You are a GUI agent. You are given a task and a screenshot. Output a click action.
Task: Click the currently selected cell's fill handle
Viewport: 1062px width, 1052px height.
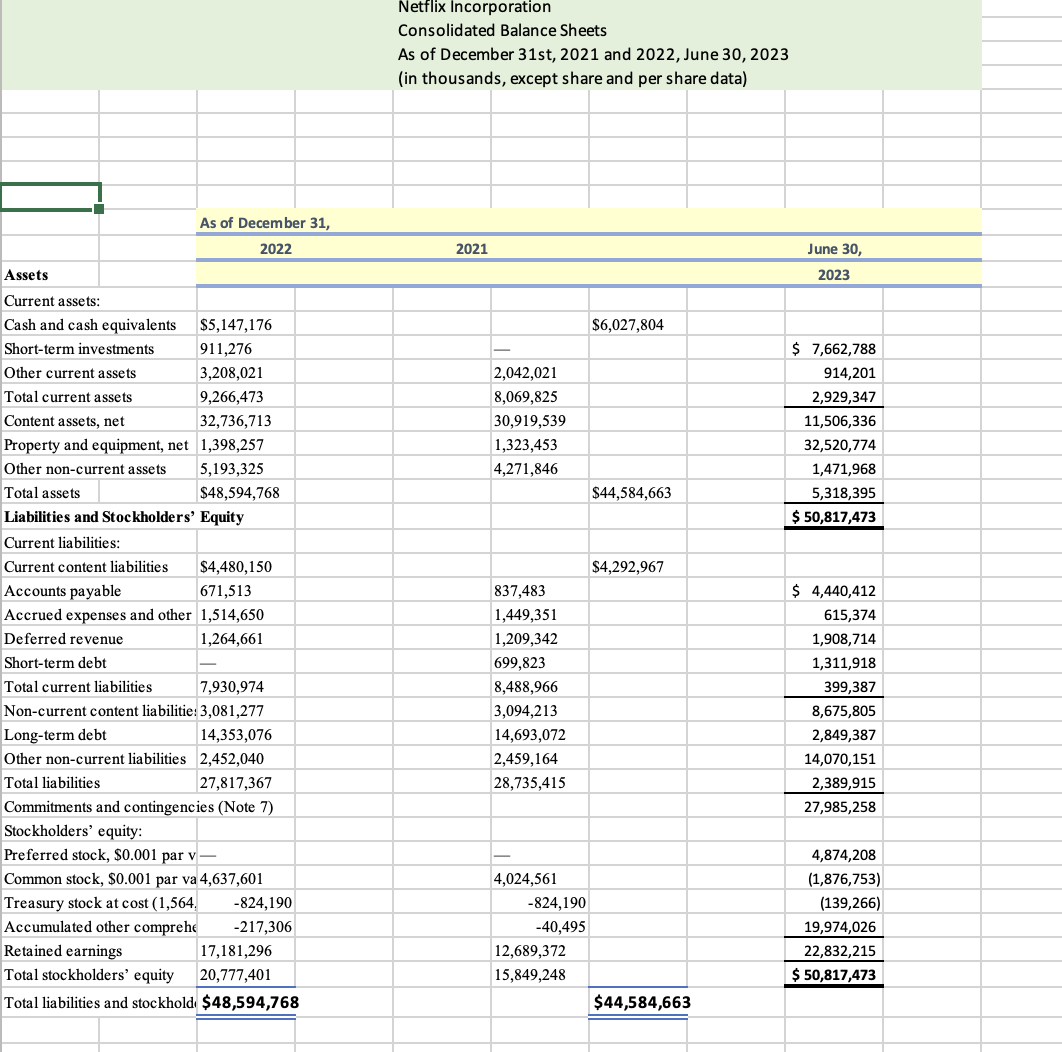(97, 208)
